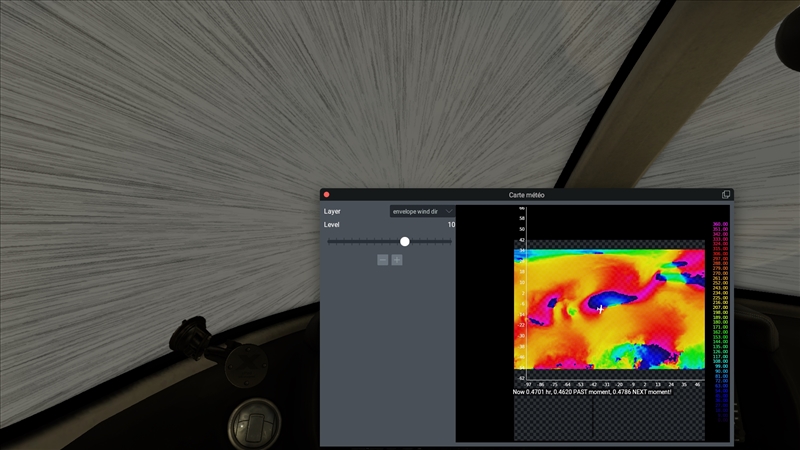The image size is (800, 450).
Task: Close the Carte météo window
Action: point(326,194)
